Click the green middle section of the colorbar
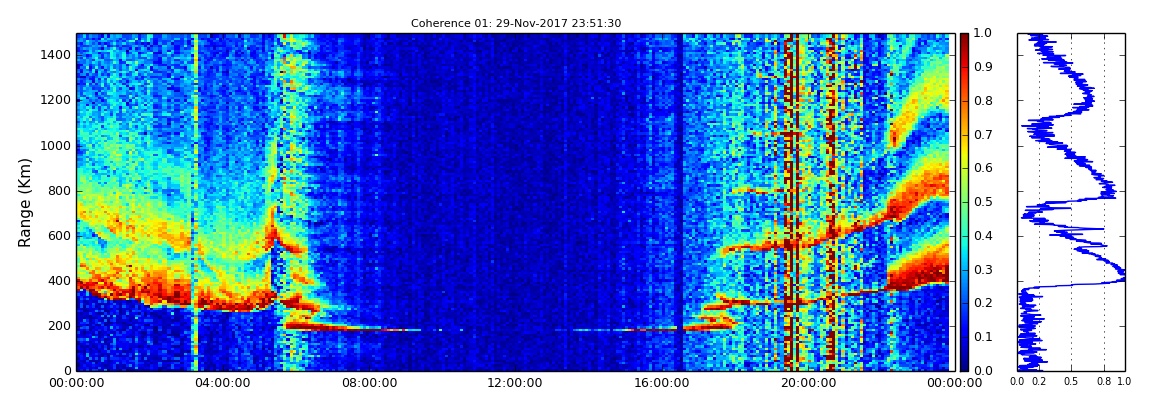Screen dimensions: 1150x407 point(964,202)
